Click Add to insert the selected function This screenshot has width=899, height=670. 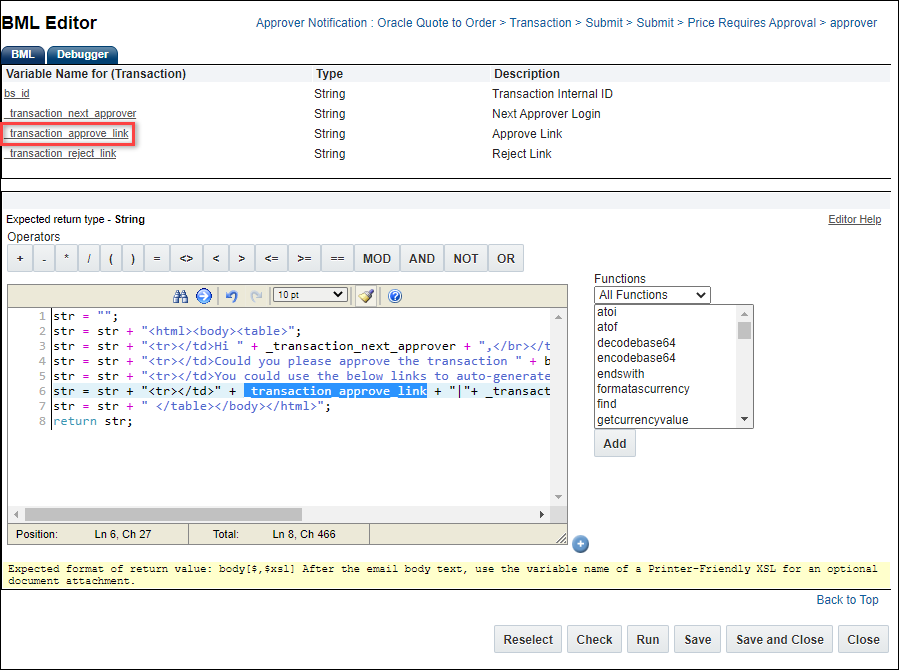tap(614, 443)
